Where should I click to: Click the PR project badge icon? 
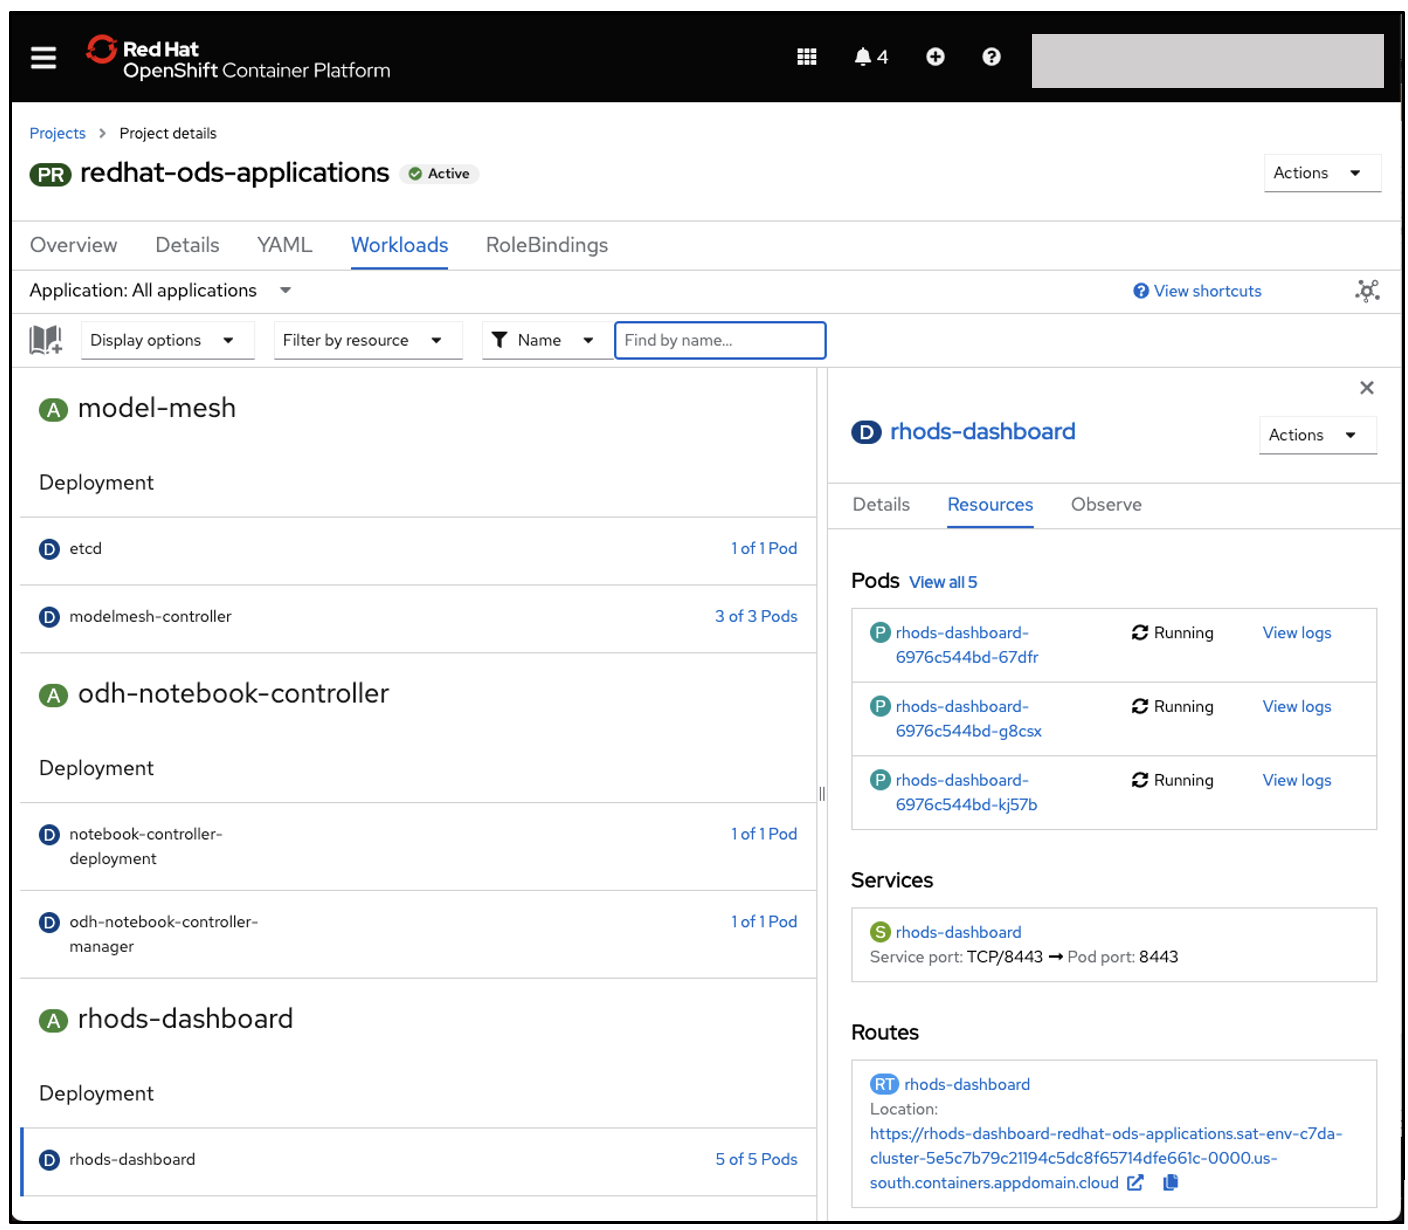click(x=50, y=175)
